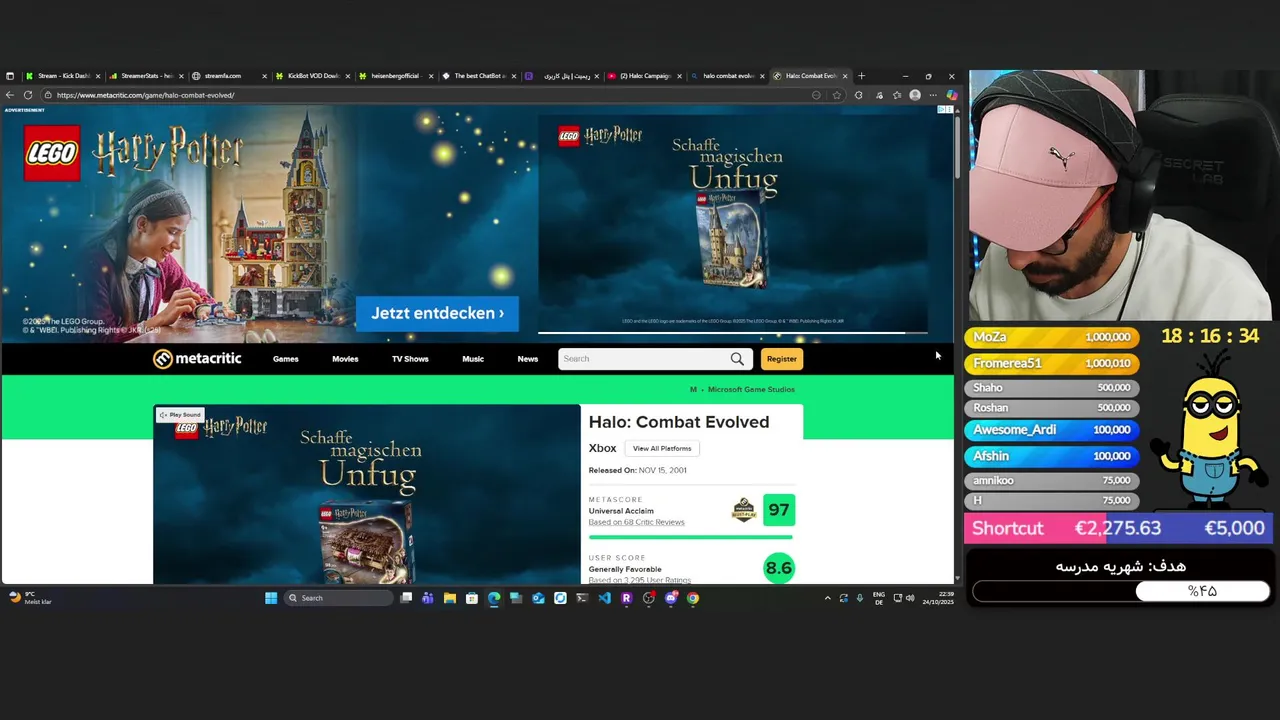Image resolution: width=1280 pixels, height=720 pixels.
Task: Switch to the heisenbergofficial tab
Action: [396, 76]
